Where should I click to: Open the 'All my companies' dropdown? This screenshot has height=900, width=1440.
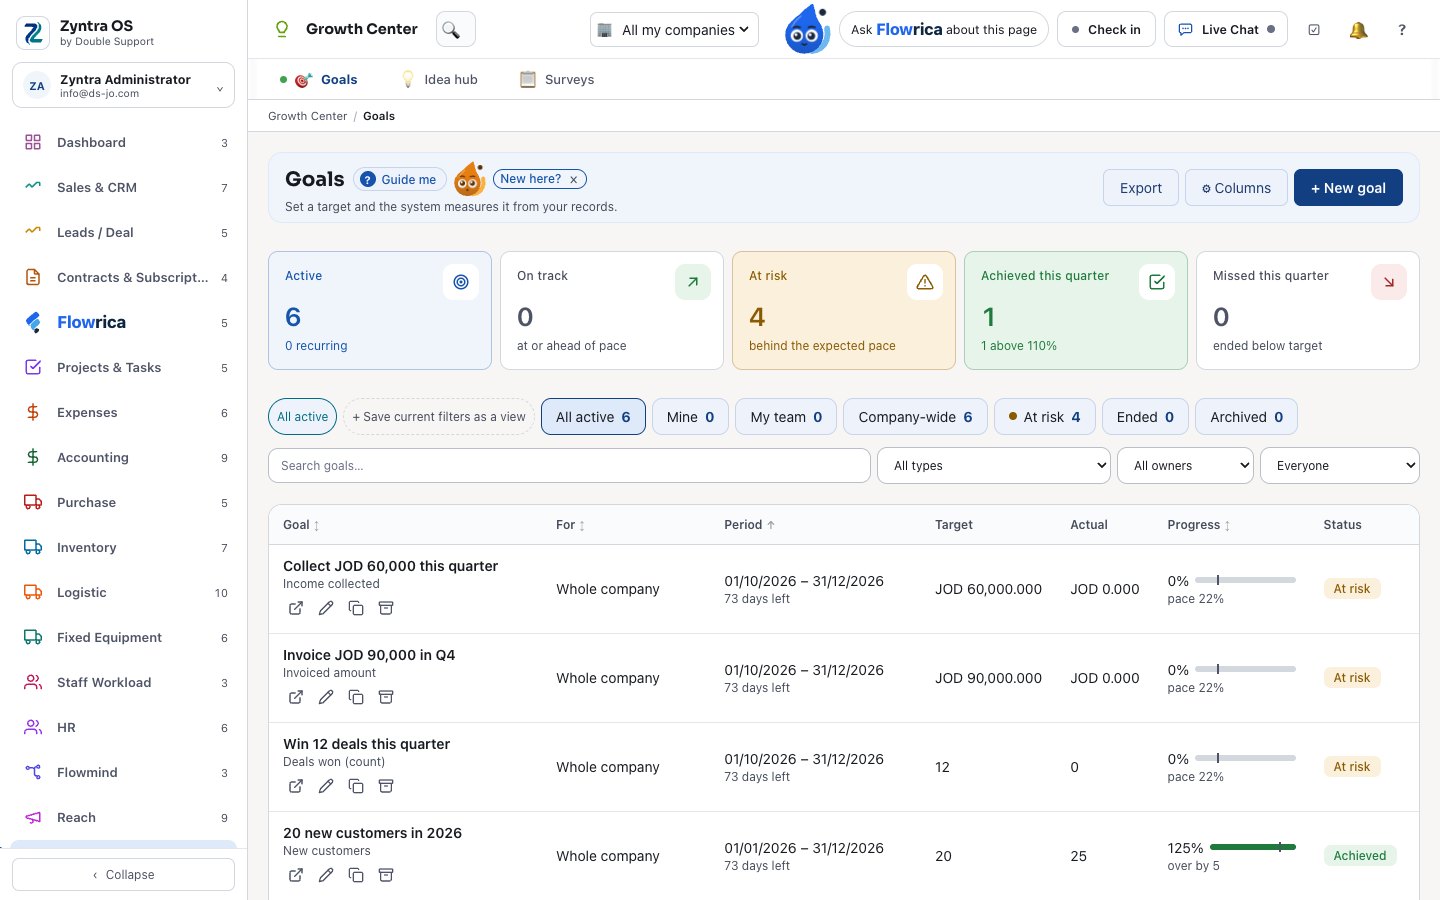(674, 30)
